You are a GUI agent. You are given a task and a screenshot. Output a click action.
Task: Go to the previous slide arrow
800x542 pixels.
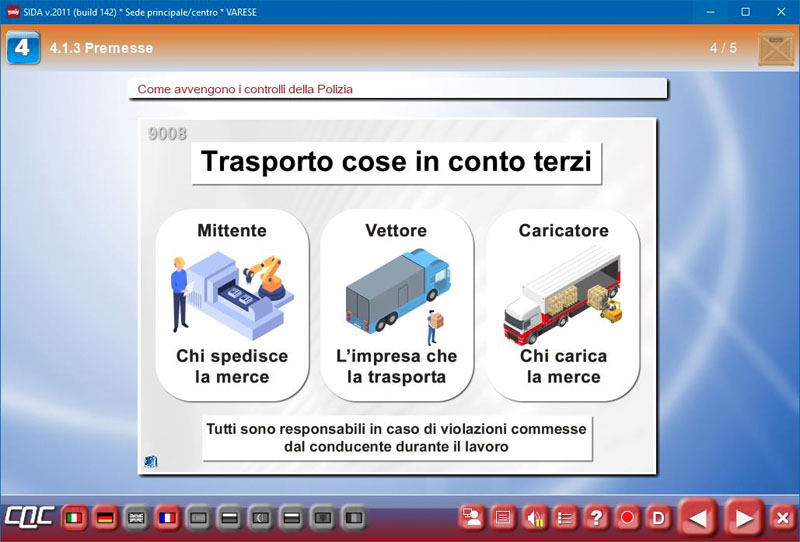[x=699, y=518]
